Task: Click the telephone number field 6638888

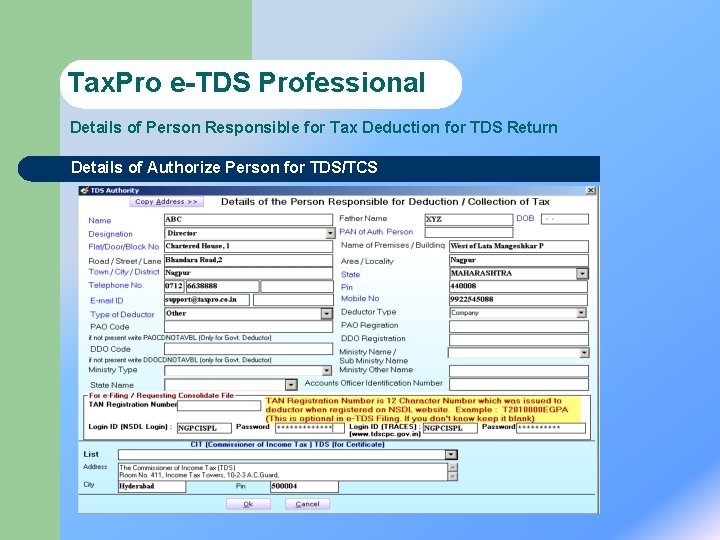Action: pos(222,286)
